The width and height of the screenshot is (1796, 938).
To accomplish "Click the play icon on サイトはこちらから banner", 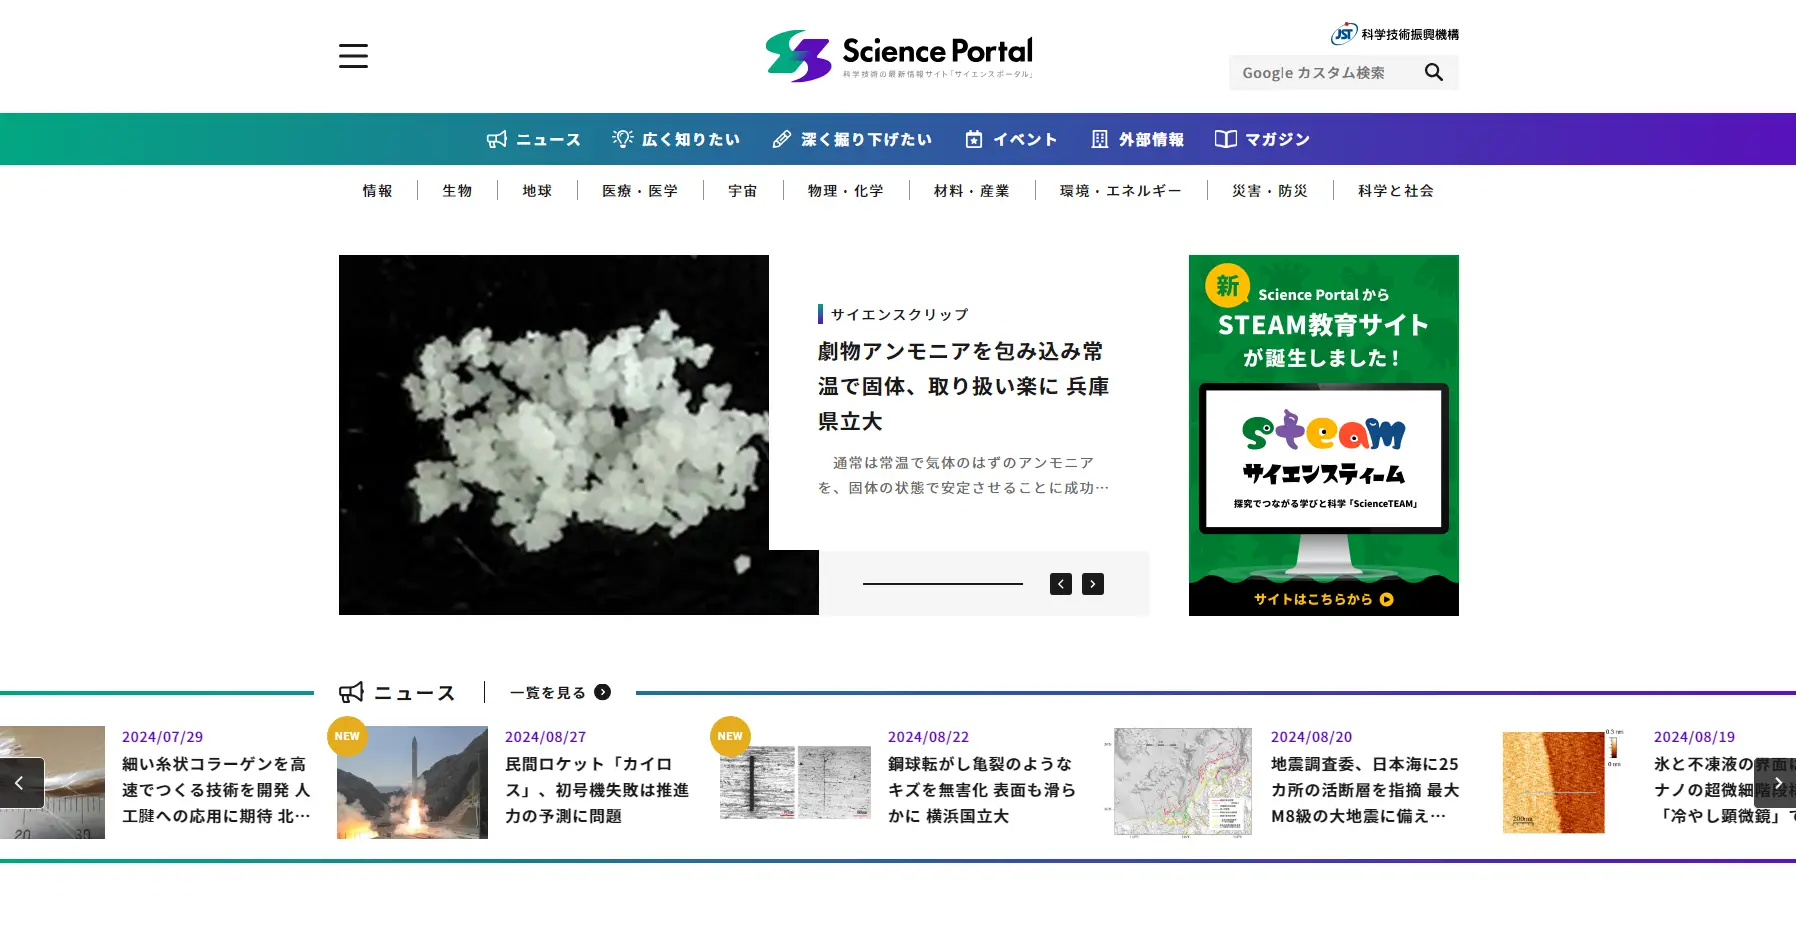I will click(1385, 600).
